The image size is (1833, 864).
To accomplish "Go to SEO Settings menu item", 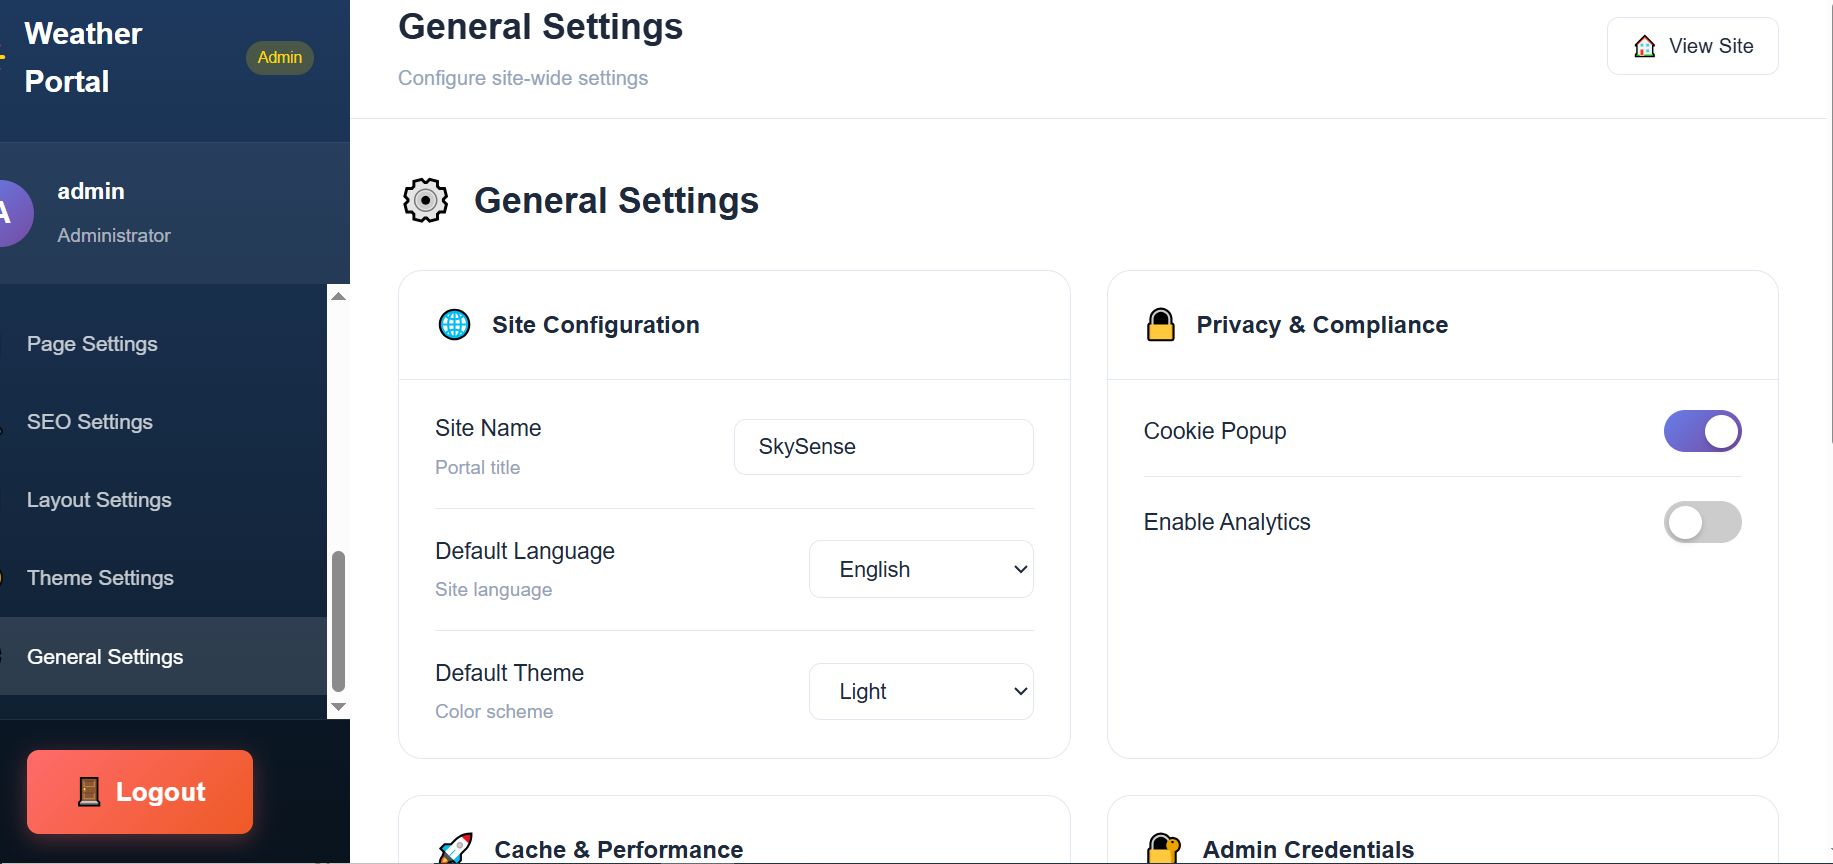I will (x=90, y=422).
